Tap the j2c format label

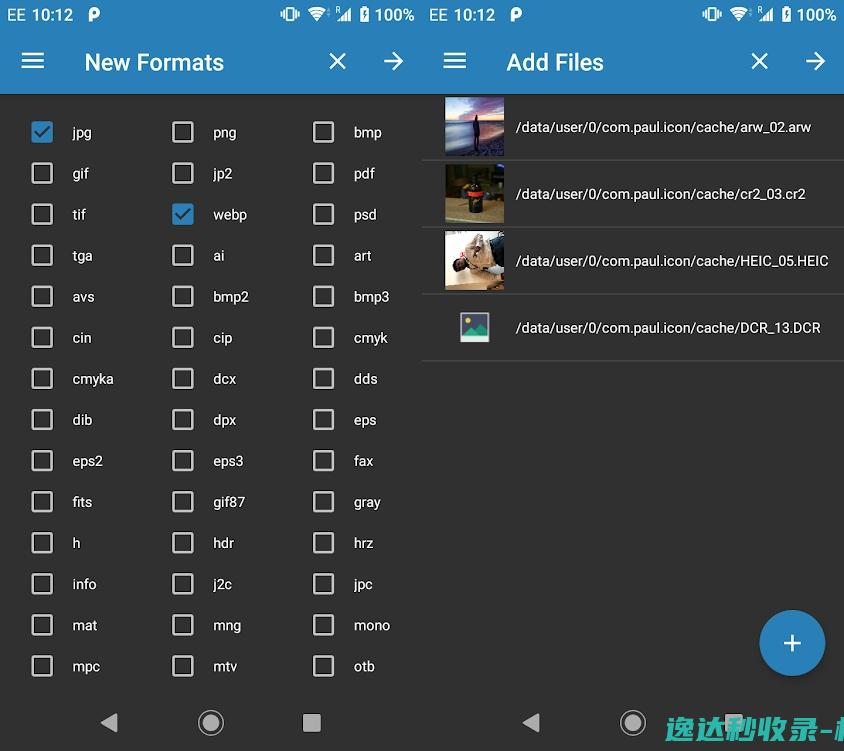coord(222,585)
